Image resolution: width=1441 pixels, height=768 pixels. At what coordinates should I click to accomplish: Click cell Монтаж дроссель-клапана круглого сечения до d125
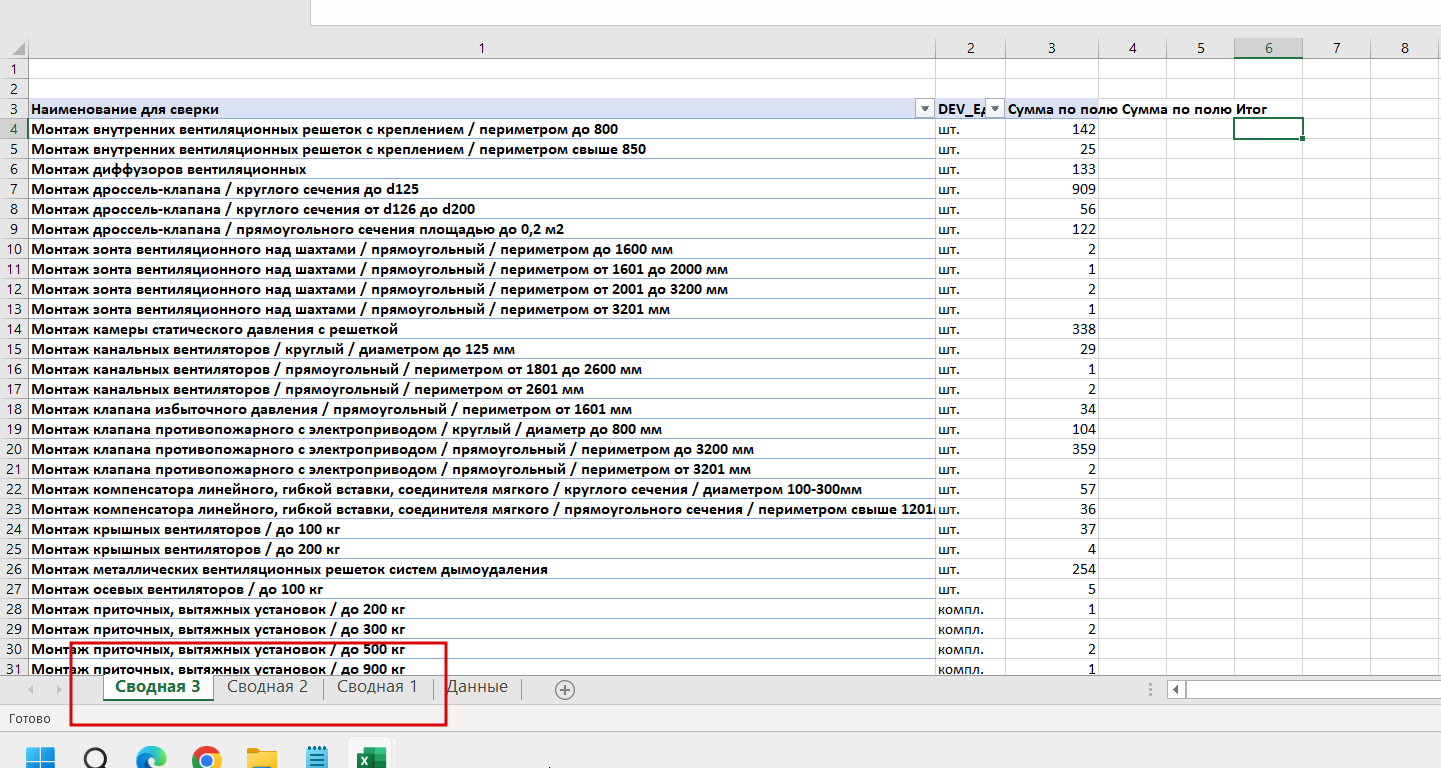tap(482, 189)
